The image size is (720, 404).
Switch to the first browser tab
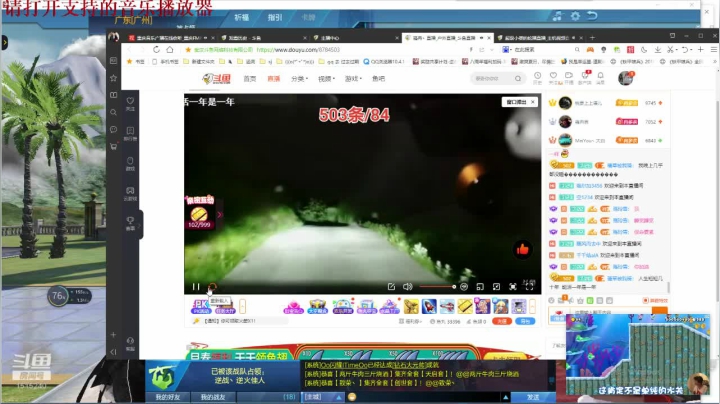(168, 38)
